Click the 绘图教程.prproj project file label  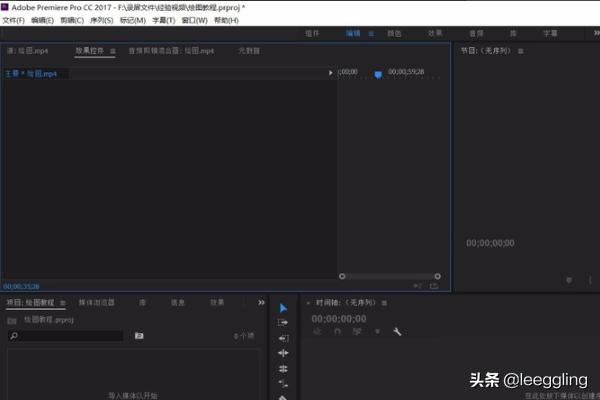[x=49, y=320]
